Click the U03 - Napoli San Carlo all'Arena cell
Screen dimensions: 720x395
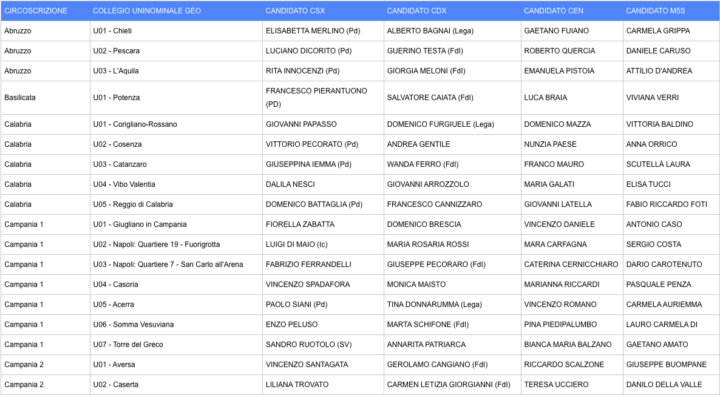(x=176, y=265)
